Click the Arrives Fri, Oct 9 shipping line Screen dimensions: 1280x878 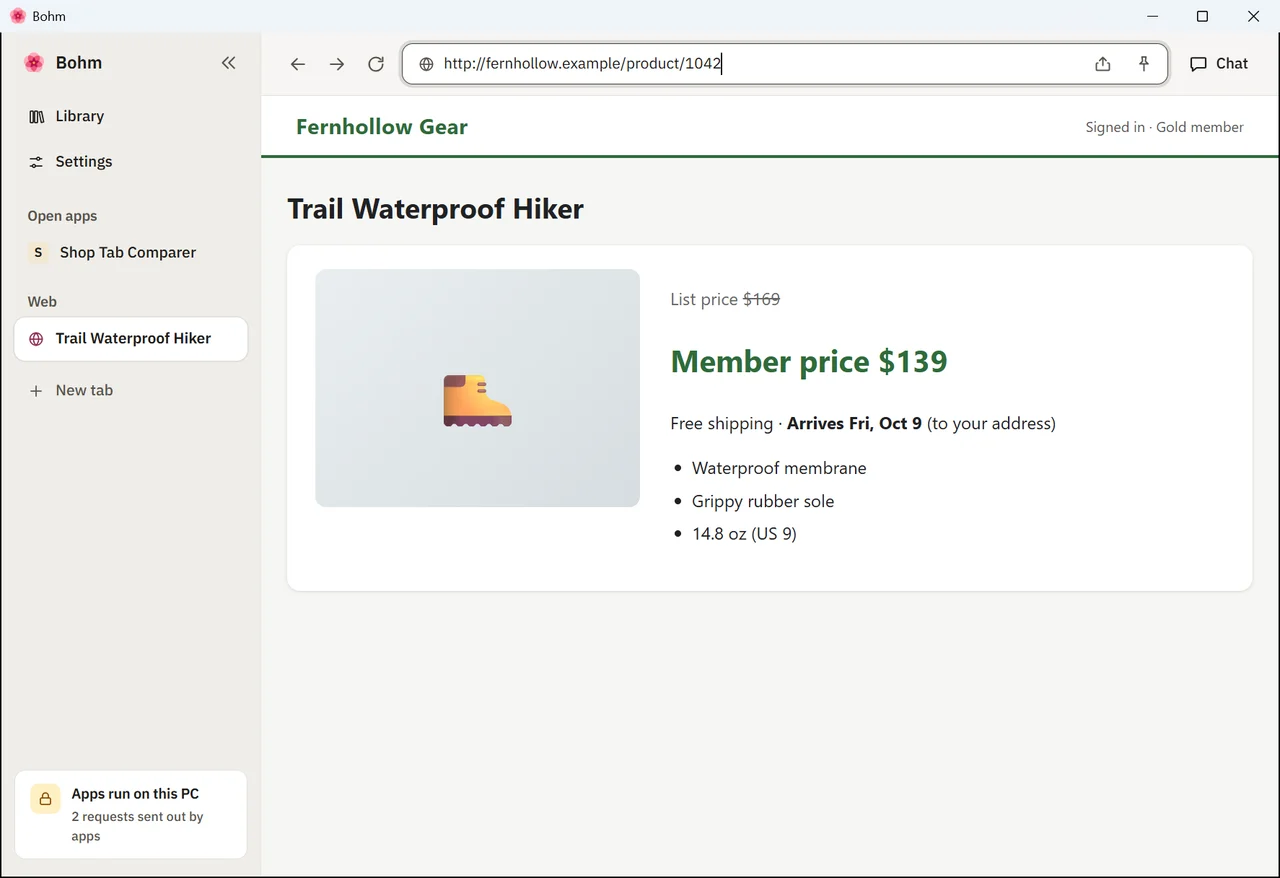point(863,423)
